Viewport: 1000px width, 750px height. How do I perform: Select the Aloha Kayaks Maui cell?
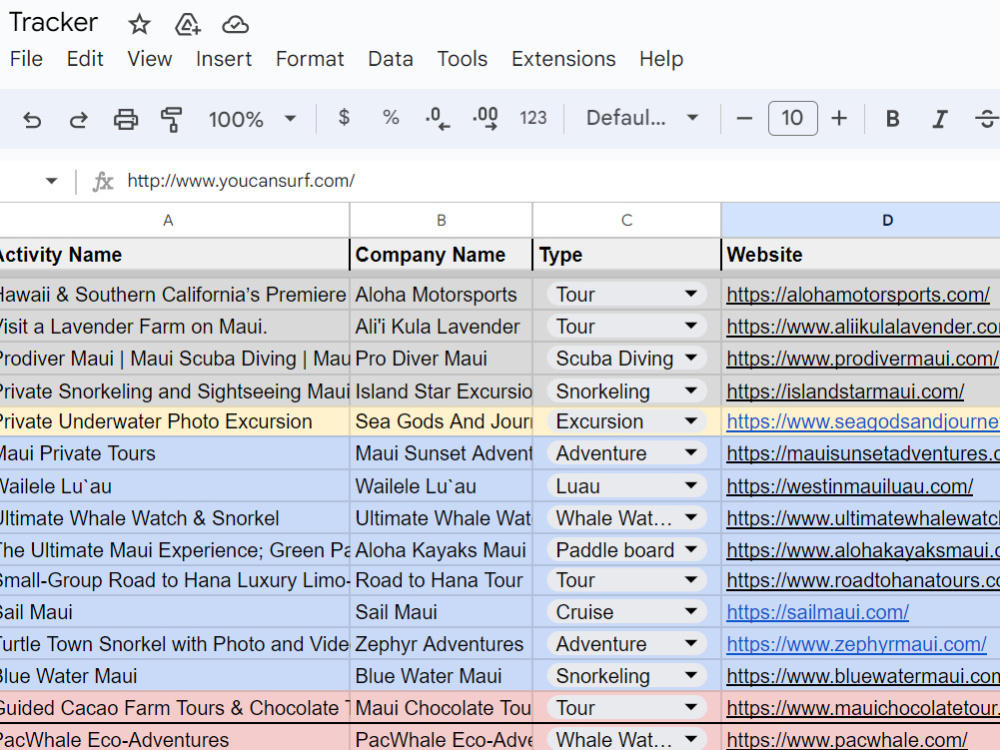(x=441, y=550)
